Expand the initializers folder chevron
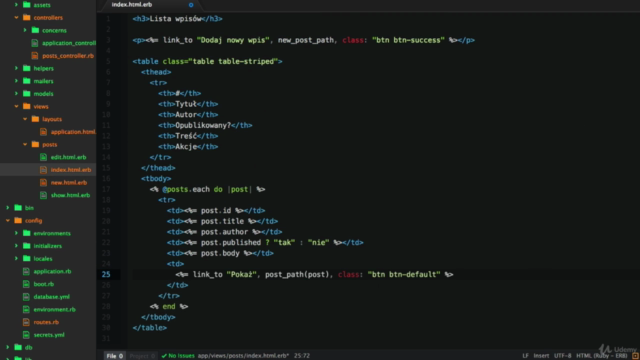The image size is (640, 360). 16,246
